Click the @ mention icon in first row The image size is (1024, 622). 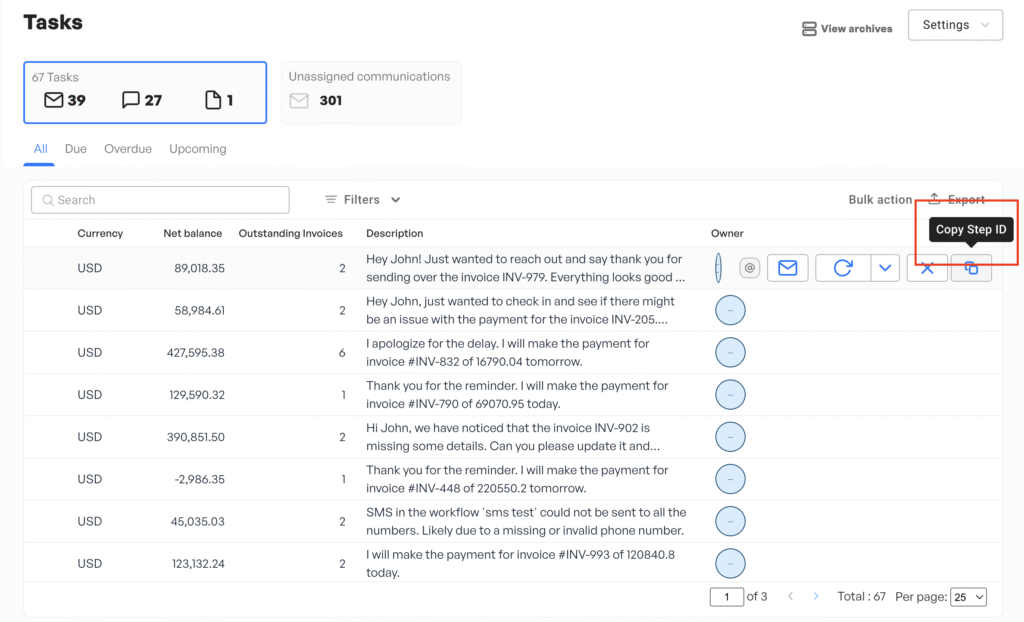click(x=750, y=268)
